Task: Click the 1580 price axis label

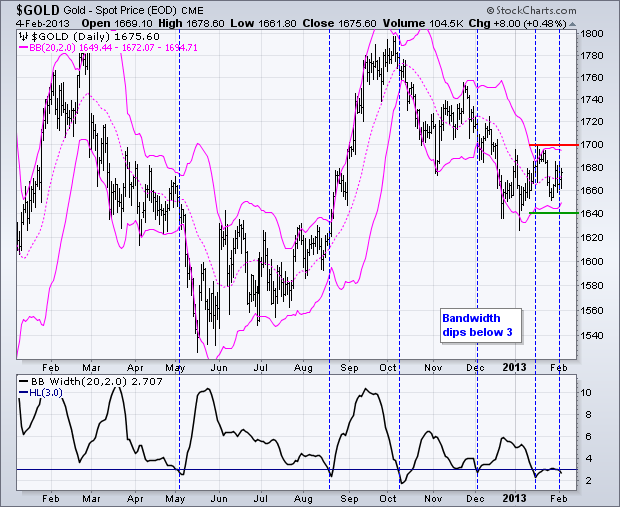Action: pyautogui.click(x=592, y=286)
